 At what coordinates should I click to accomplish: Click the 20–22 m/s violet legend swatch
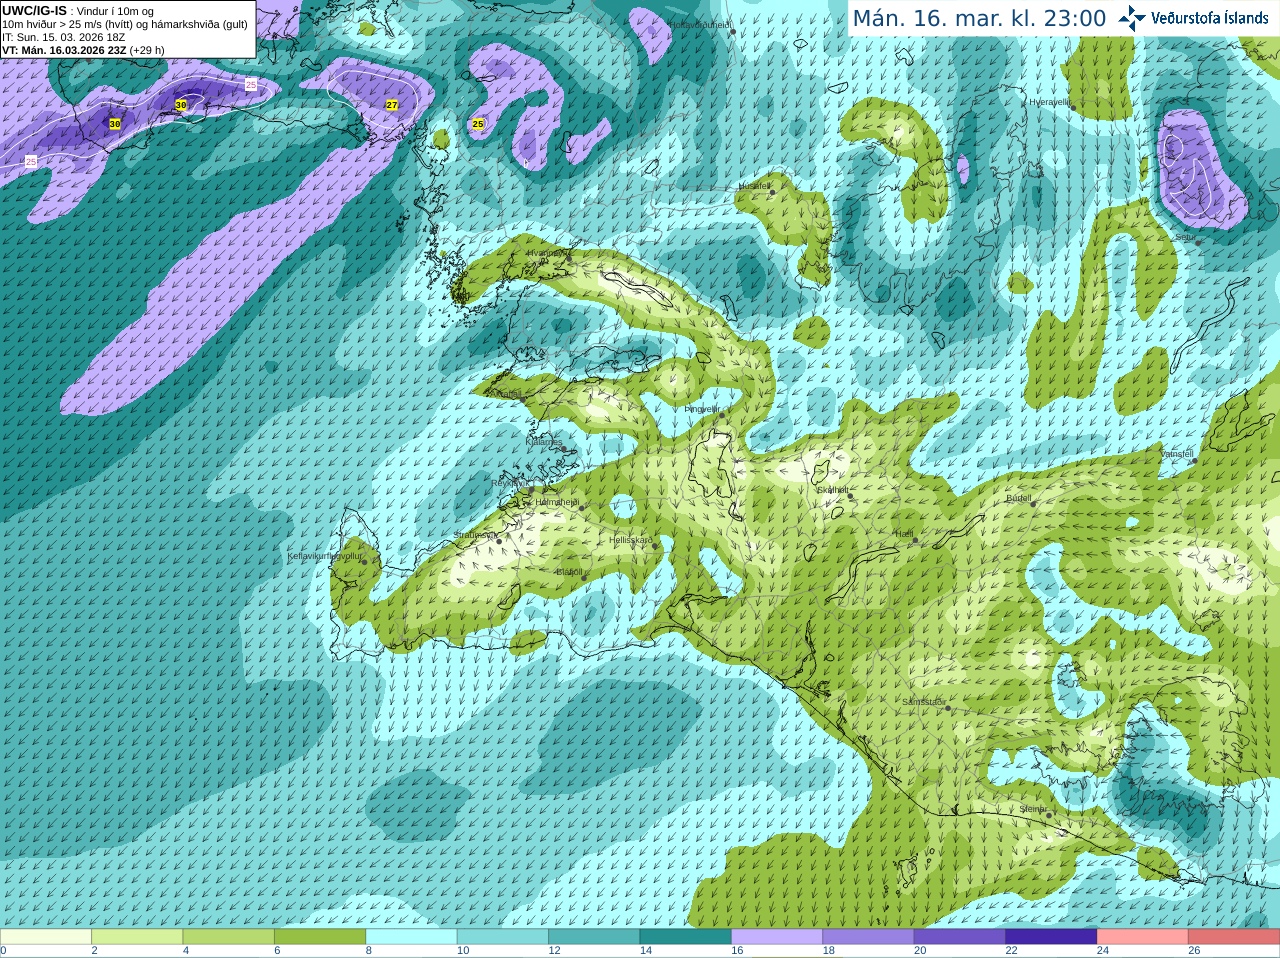tap(960, 937)
